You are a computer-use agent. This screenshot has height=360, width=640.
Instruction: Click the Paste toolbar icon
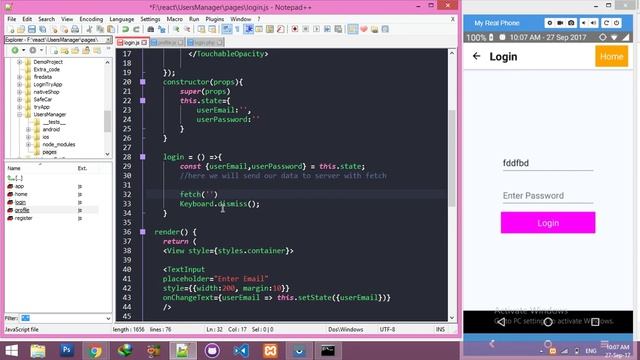click(x=111, y=29)
